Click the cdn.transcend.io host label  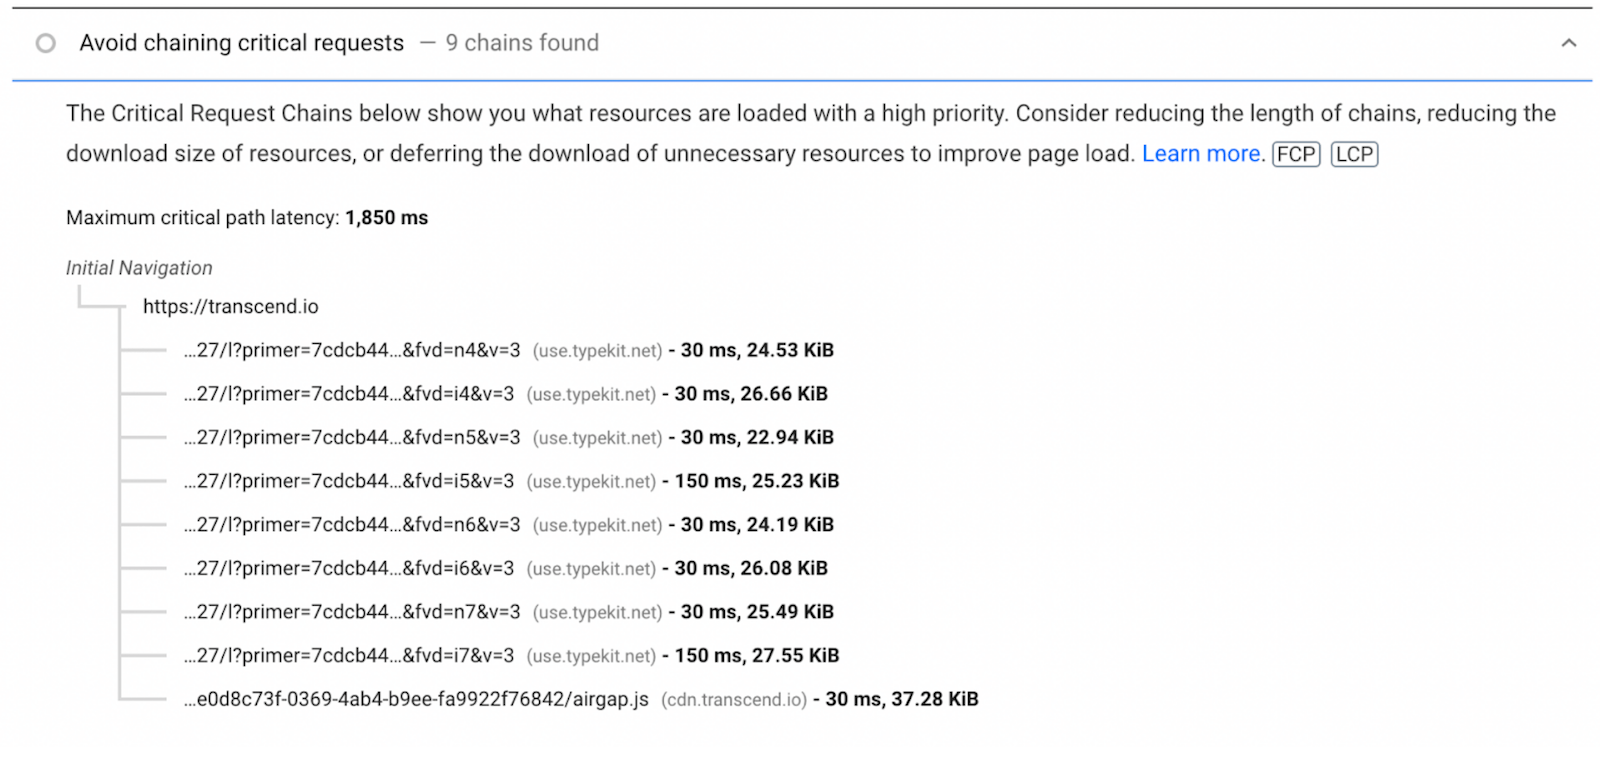734,700
